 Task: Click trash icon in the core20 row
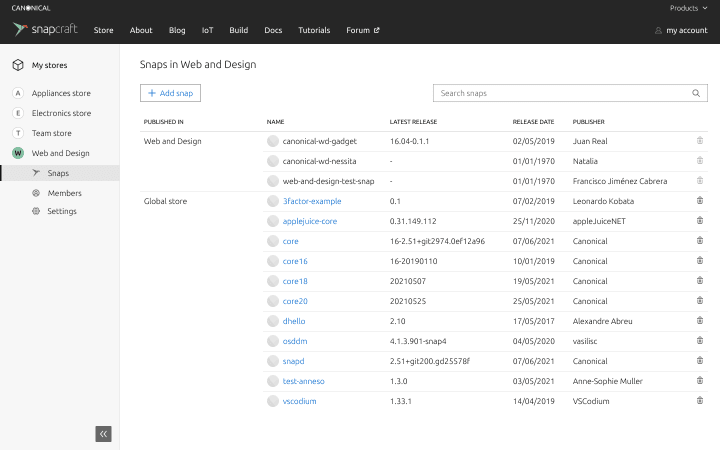[x=700, y=300]
